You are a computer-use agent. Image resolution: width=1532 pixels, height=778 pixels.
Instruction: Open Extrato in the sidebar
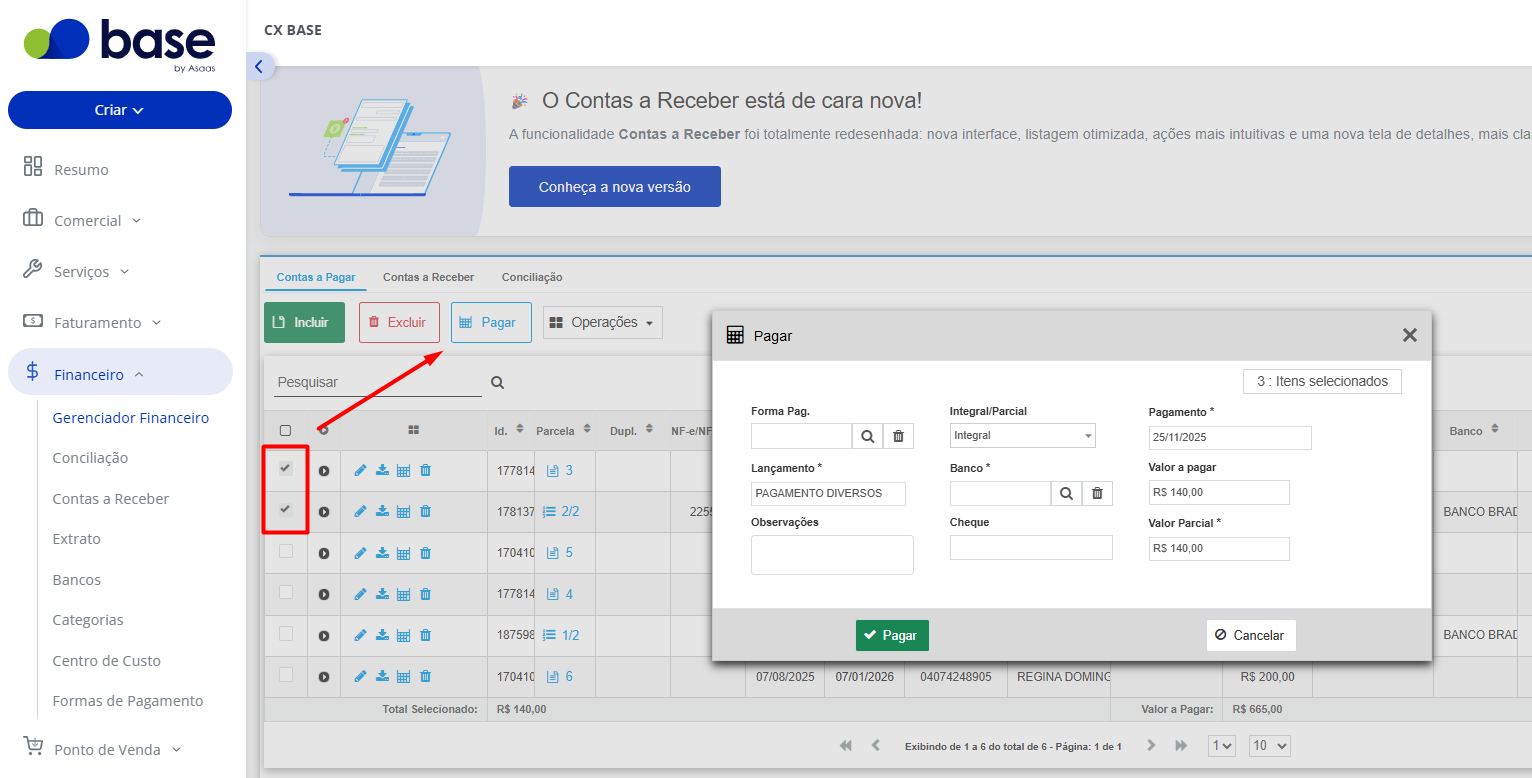(77, 539)
